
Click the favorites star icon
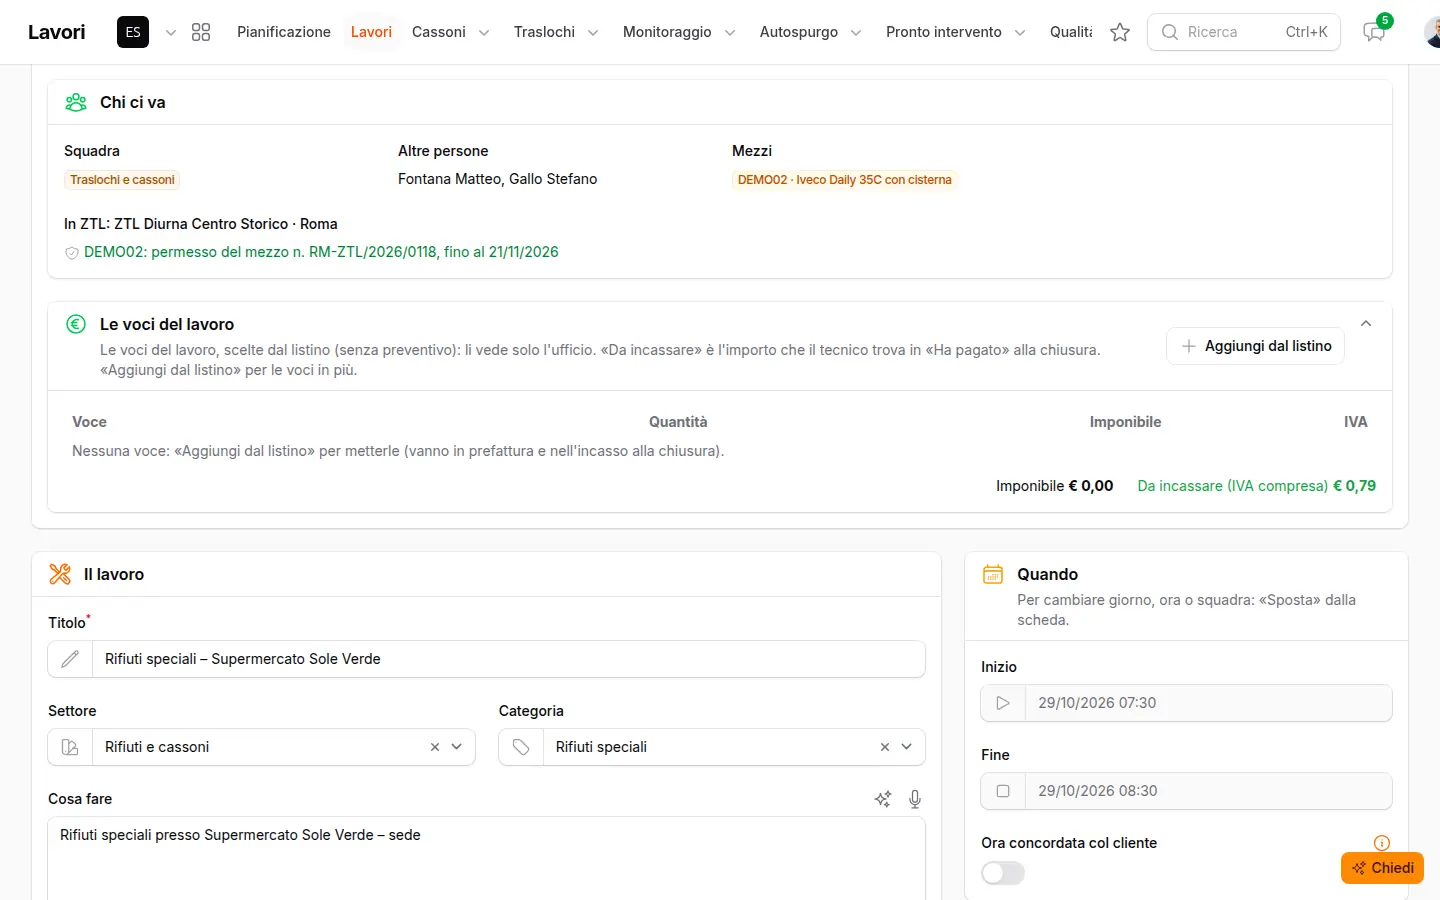point(1120,32)
